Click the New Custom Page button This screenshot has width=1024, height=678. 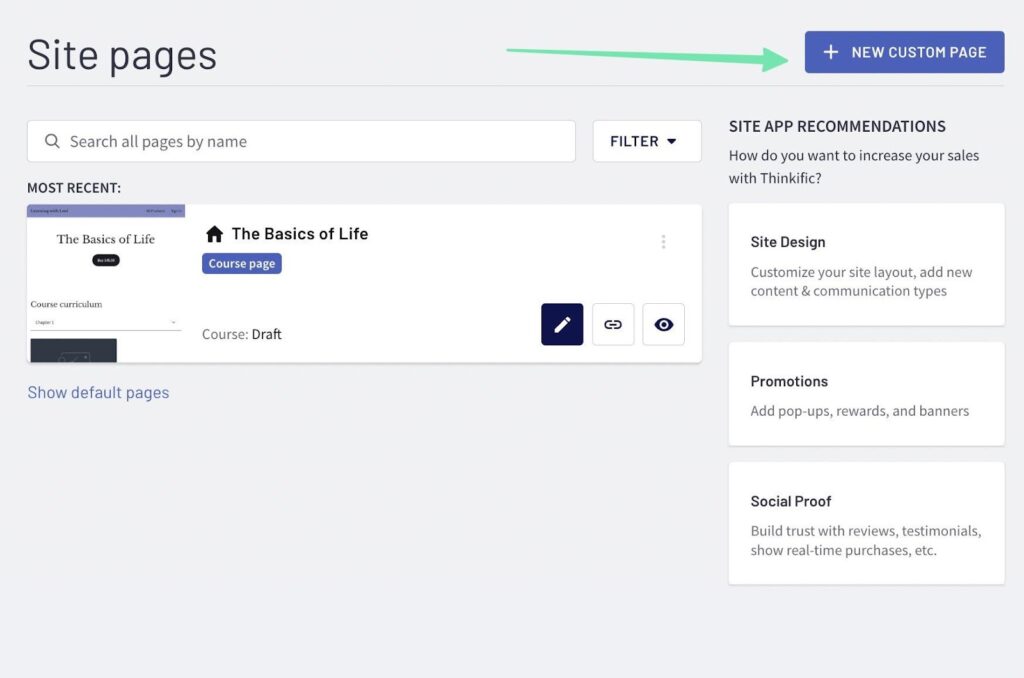click(904, 52)
